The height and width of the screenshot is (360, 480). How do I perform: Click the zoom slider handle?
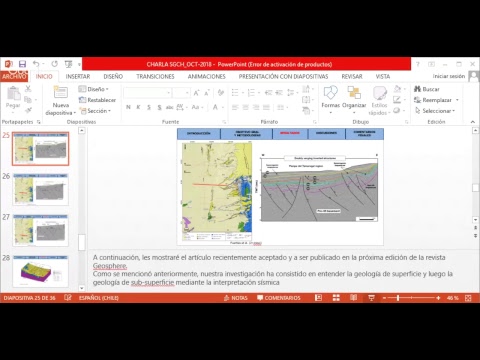[398, 298]
